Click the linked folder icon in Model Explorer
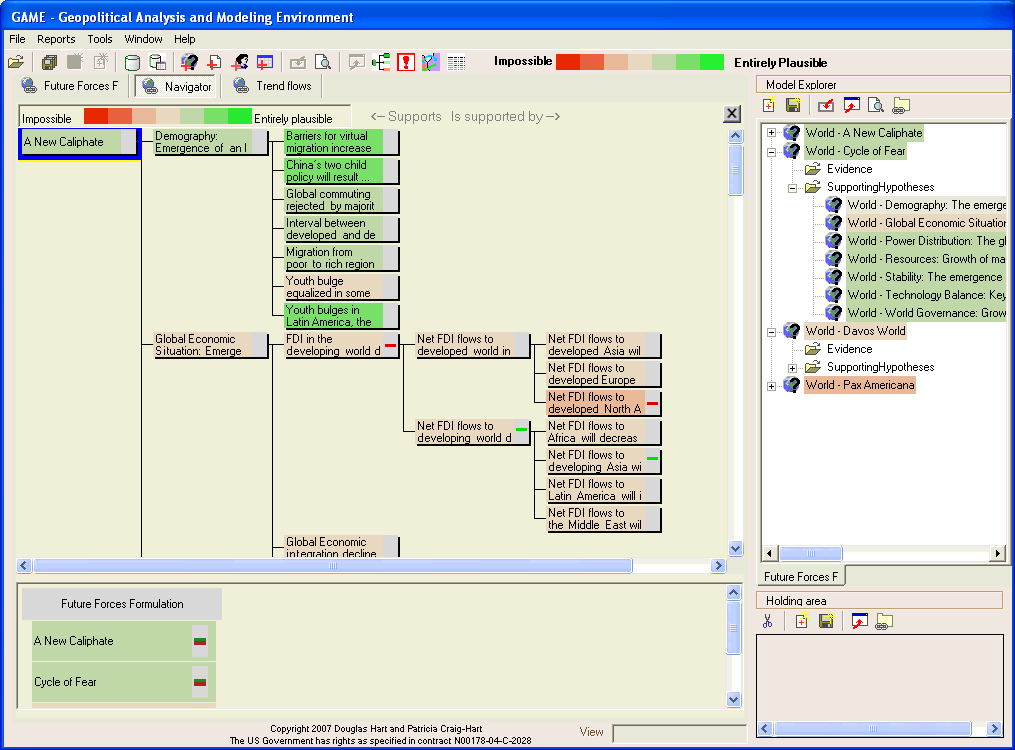Image resolution: width=1015 pixels, height=750 pixels. point(901,105)
